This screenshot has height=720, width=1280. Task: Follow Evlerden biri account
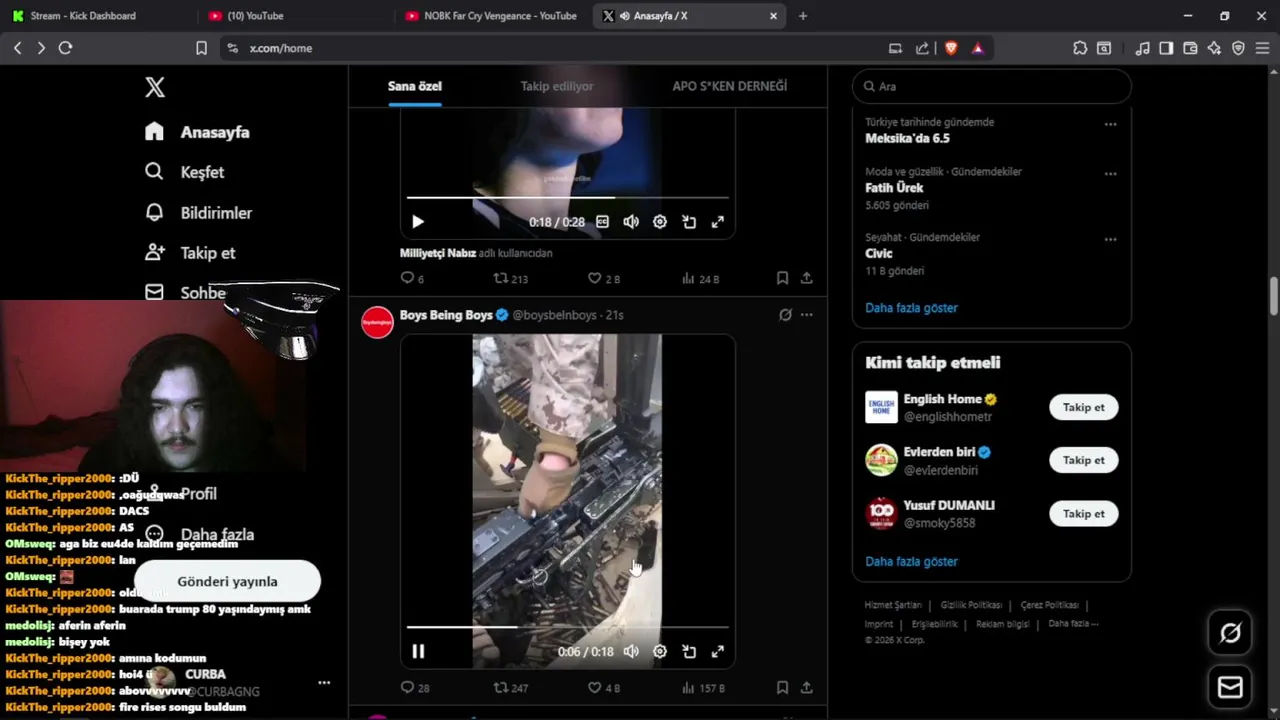pos(1084,460)
